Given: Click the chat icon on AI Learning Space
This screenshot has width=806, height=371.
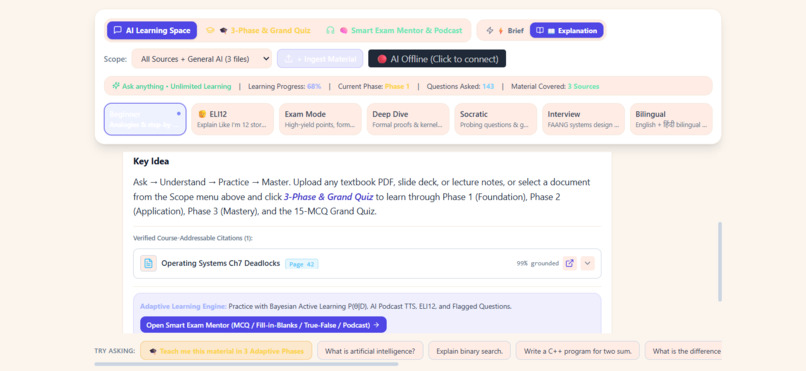Looking at the screenshot, I should [x=118, y=30].
